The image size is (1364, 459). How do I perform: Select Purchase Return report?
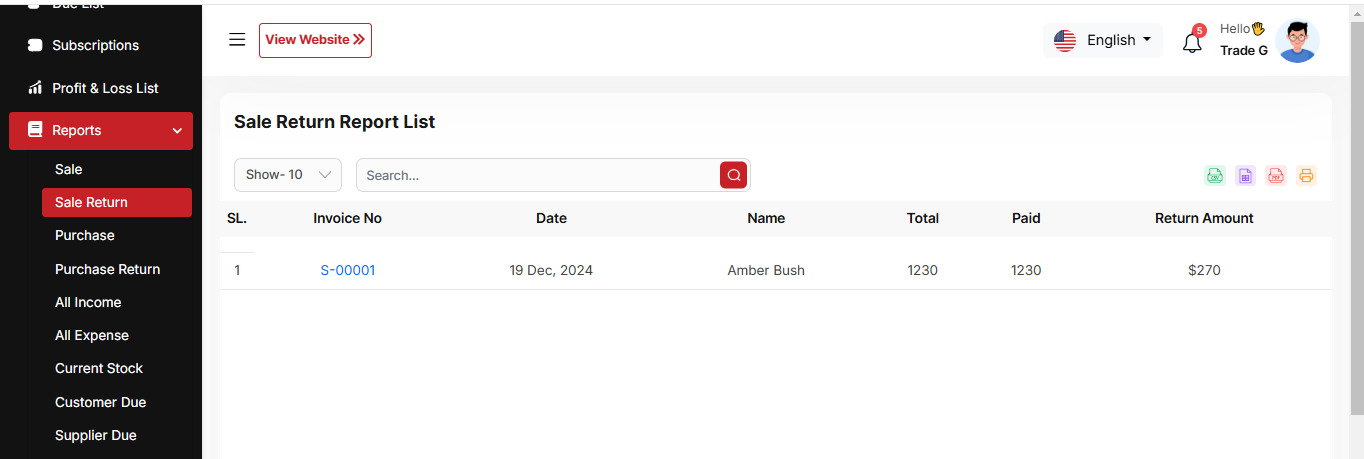click(x=107, y=269)
